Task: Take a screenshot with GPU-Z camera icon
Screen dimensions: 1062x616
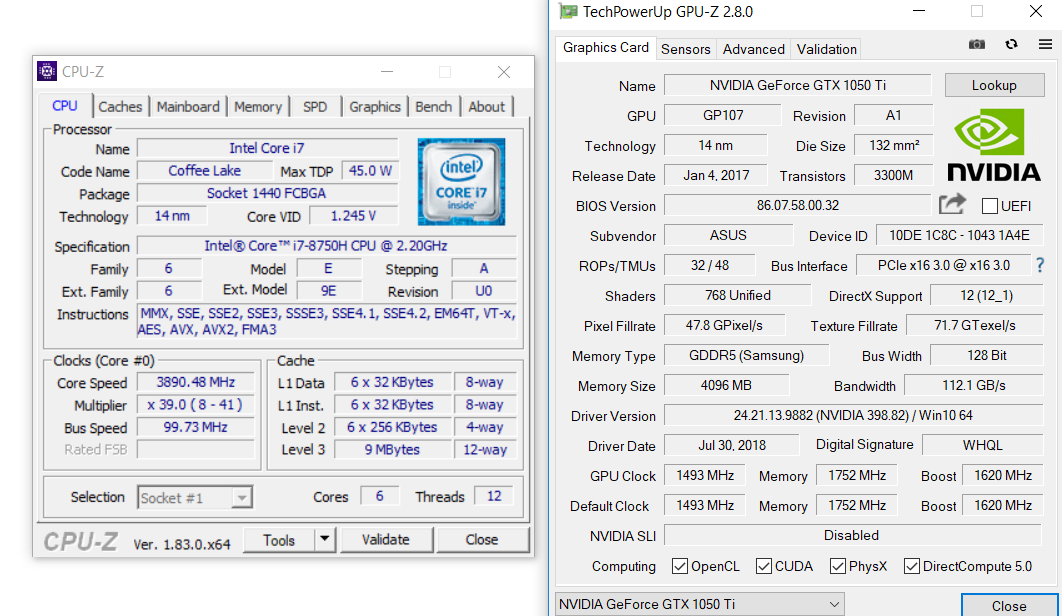Action: click(977, 45)
